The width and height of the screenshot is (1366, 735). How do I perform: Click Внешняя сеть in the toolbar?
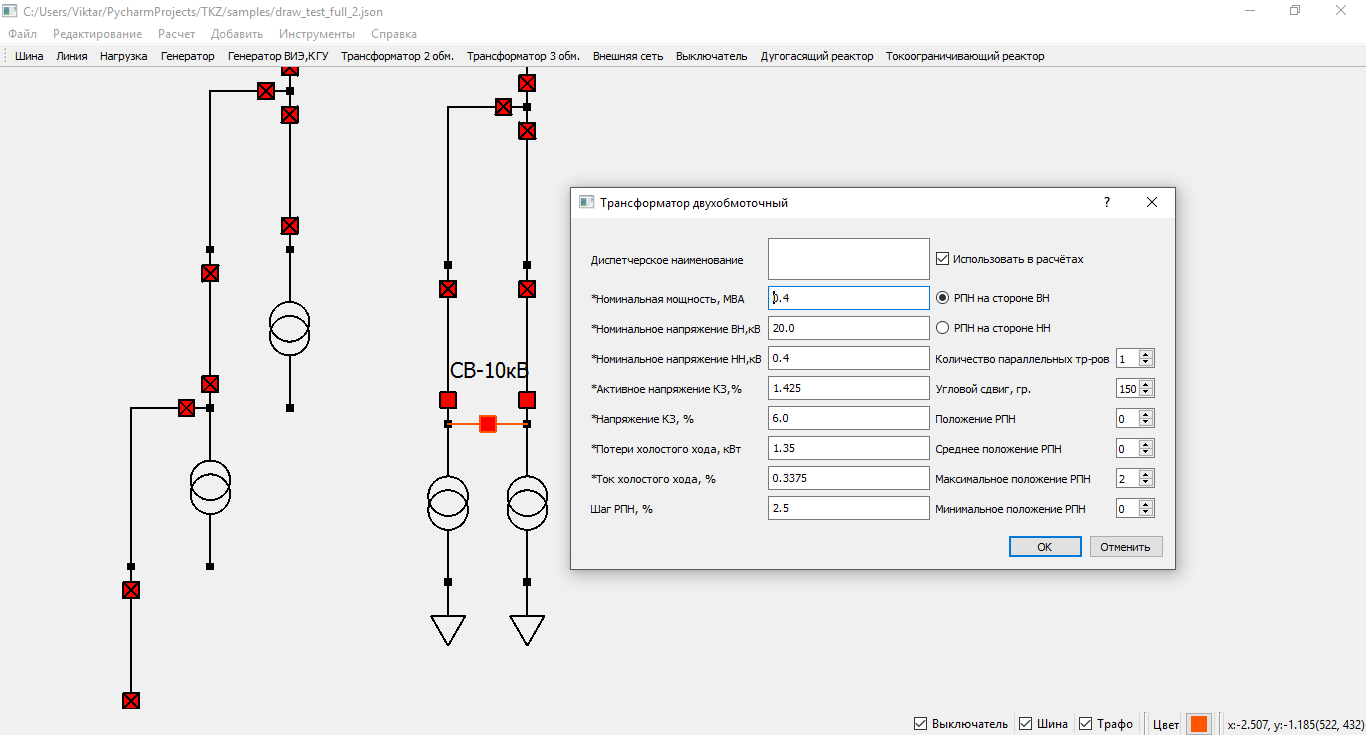(628, 56)
